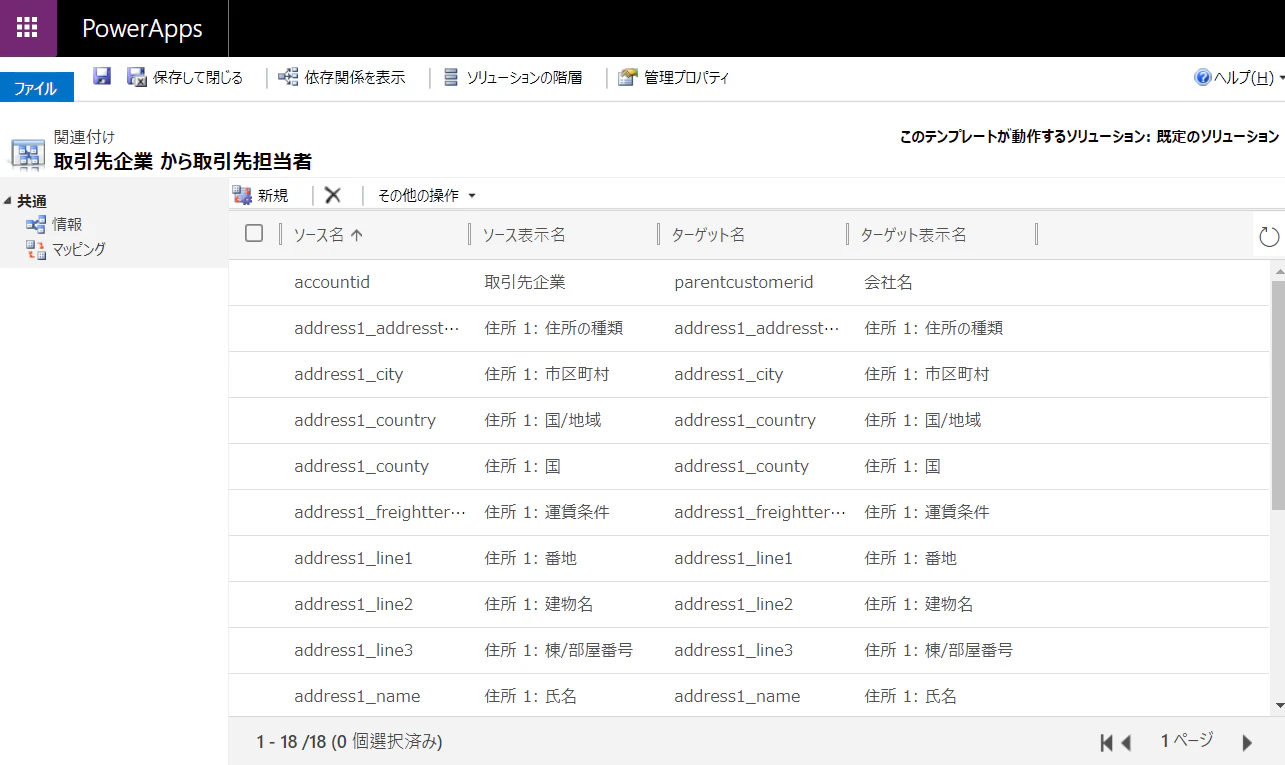Click the Save floppy disk icon
The image size is (1285, 765).
pos(102,77)
